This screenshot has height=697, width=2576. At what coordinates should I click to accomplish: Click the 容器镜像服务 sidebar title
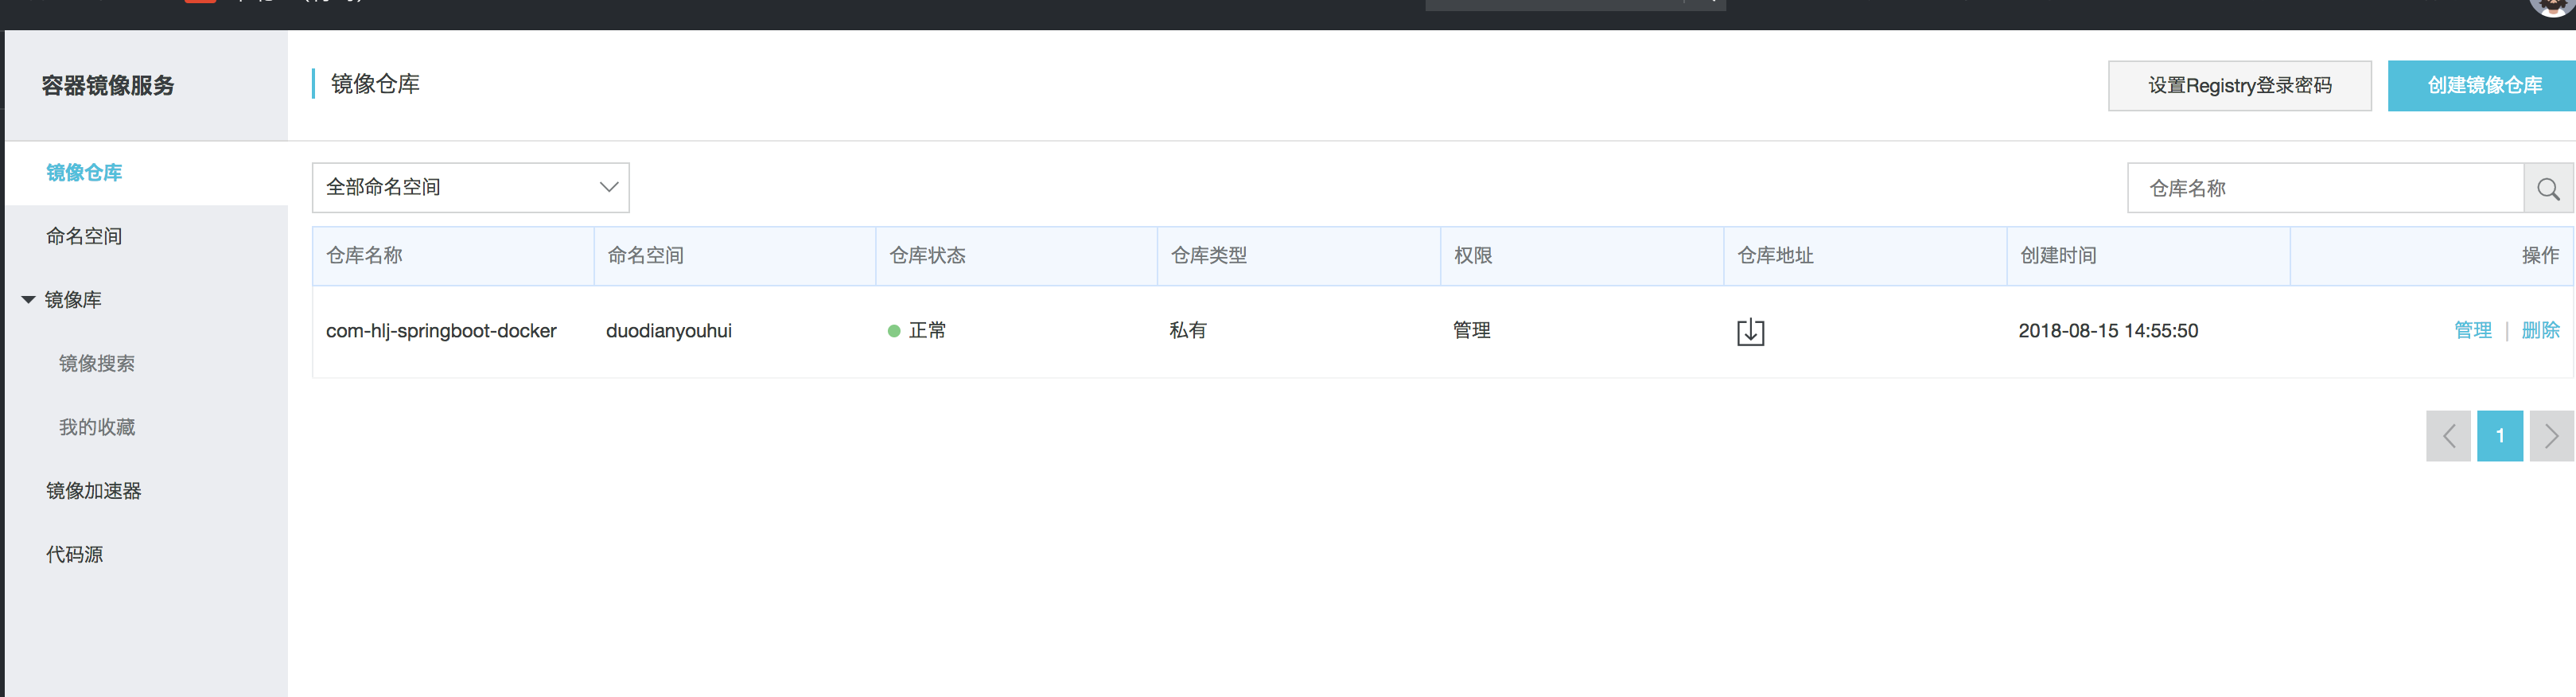(108, 86)
